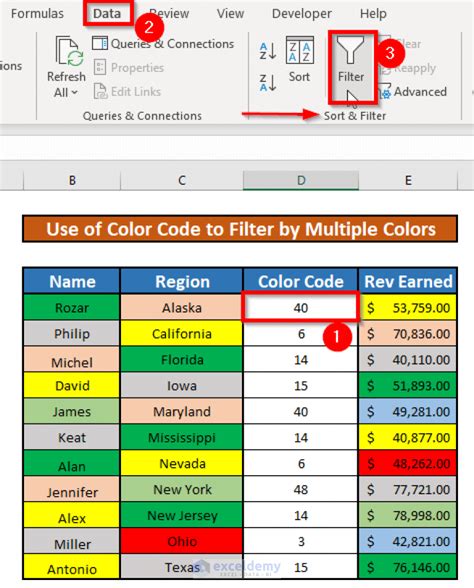The image size is (474, 588).
Task: Click the red 48,262.00 cell
Action: pos(408,463)
